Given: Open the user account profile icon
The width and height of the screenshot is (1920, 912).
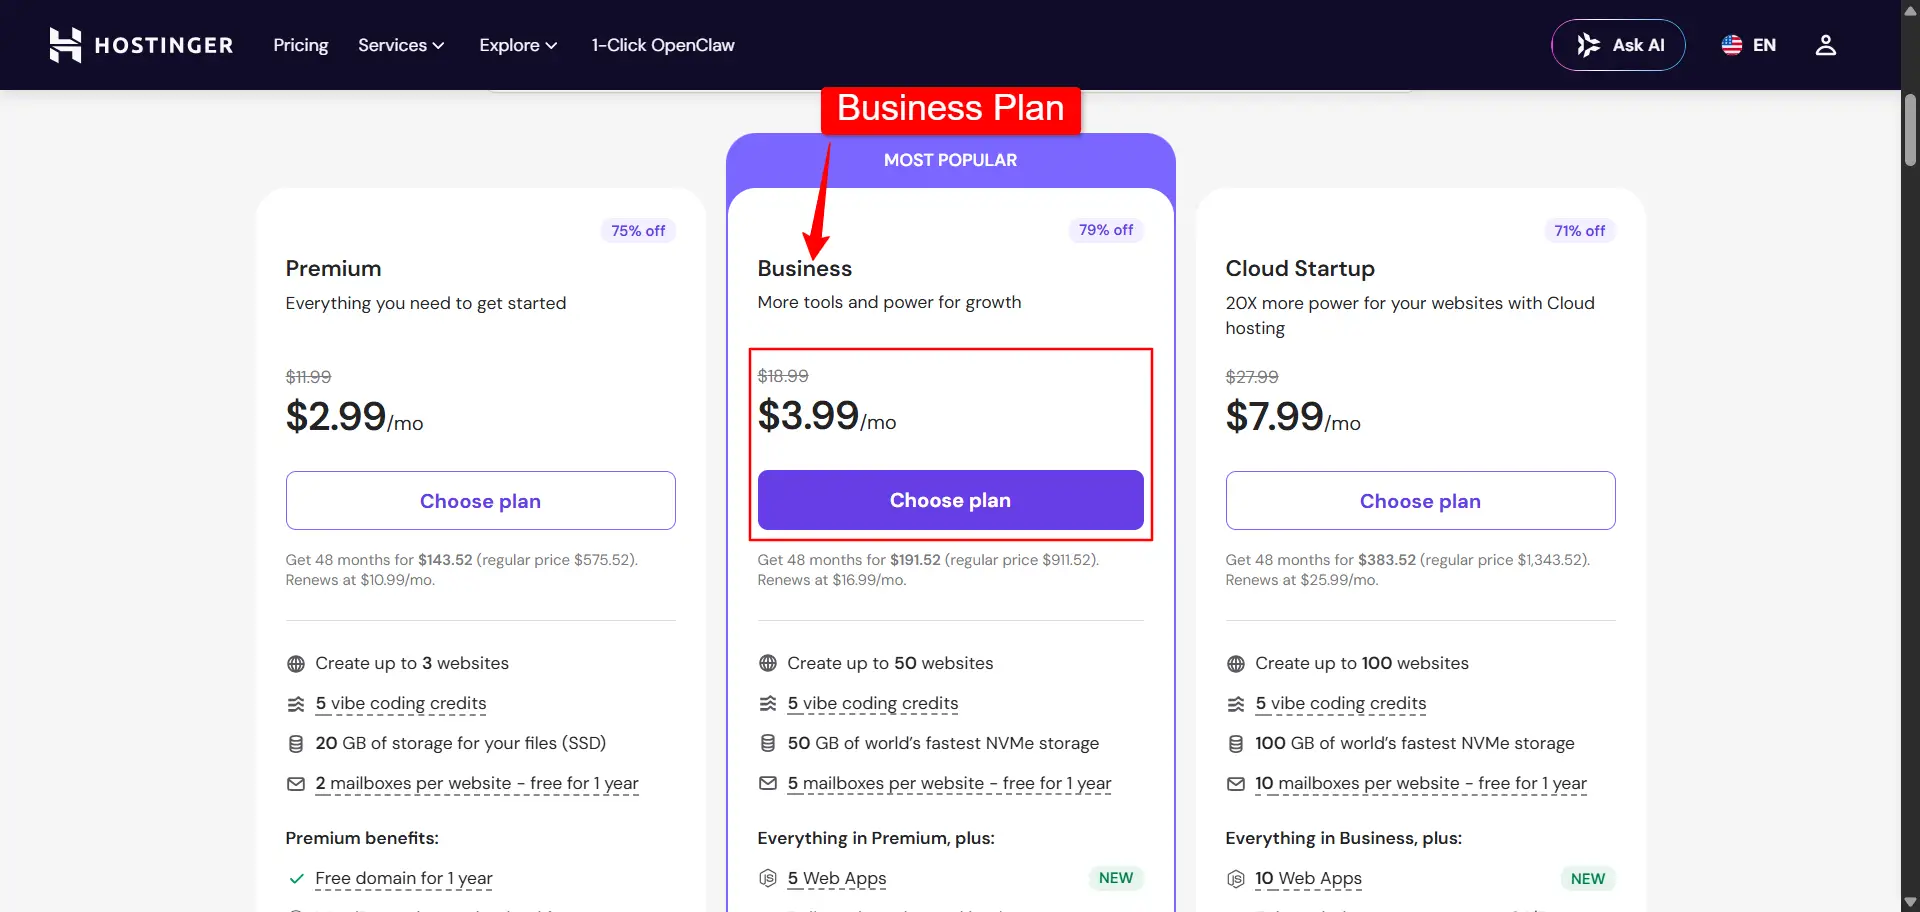Looking at the screenshot, I should 1826,45.
